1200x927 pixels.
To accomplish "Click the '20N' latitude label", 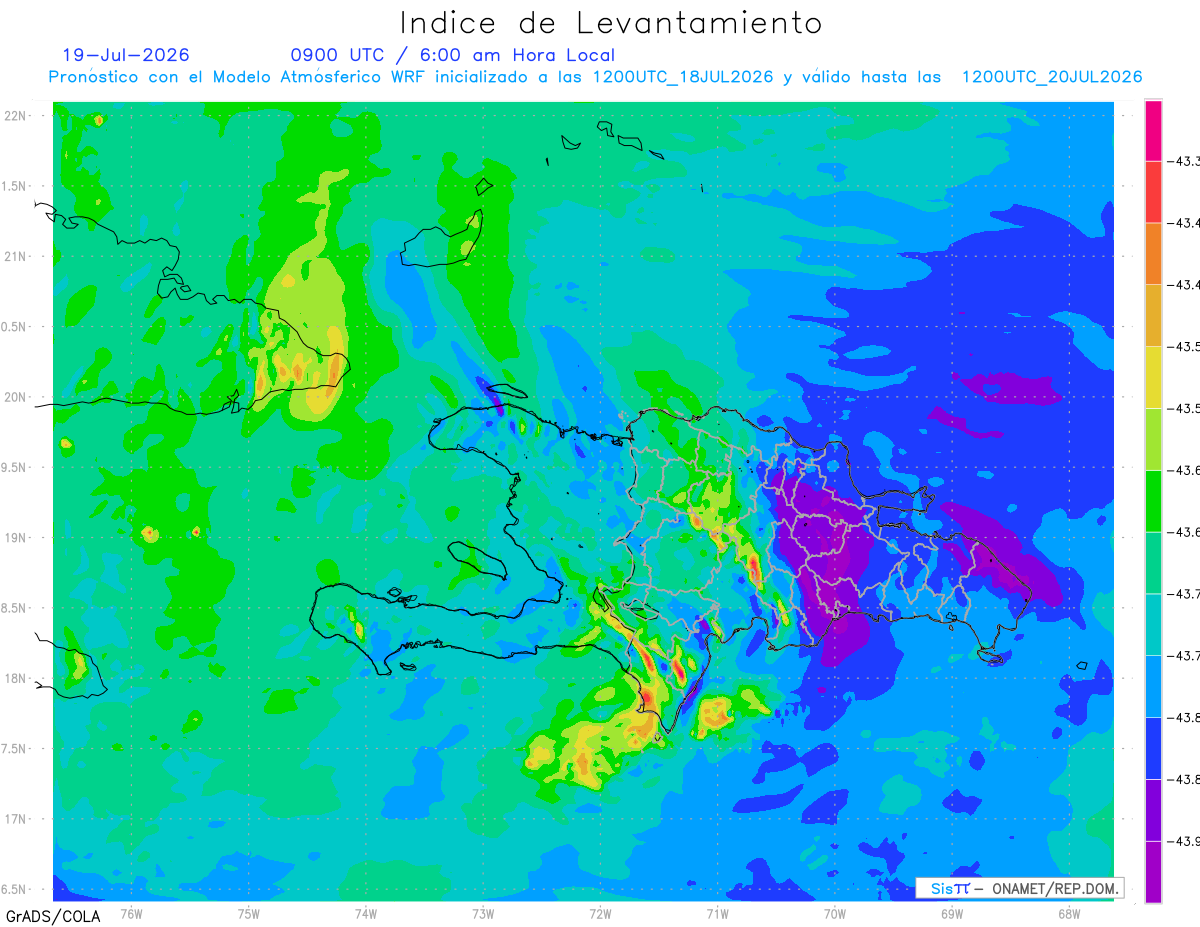I will coord(16,397).
